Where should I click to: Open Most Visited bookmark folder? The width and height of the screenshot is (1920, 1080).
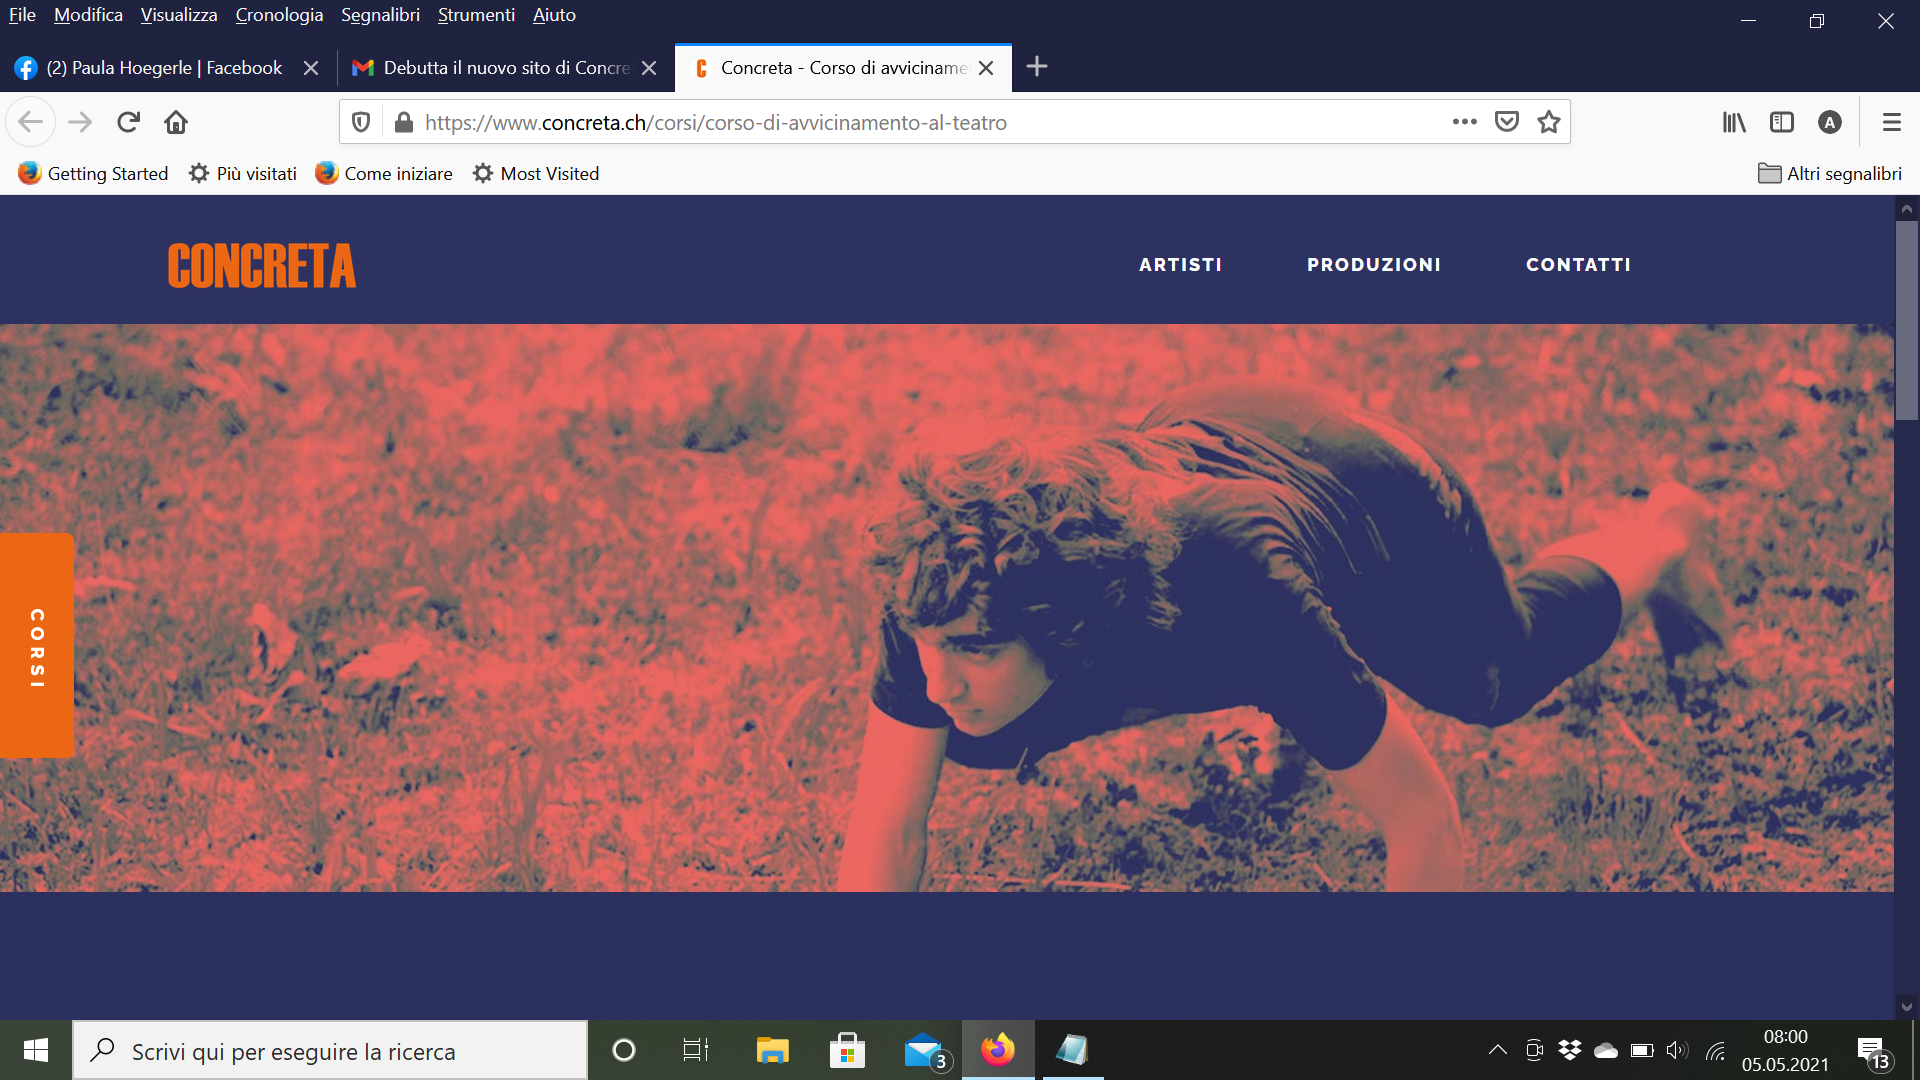(x=536, y=173)
